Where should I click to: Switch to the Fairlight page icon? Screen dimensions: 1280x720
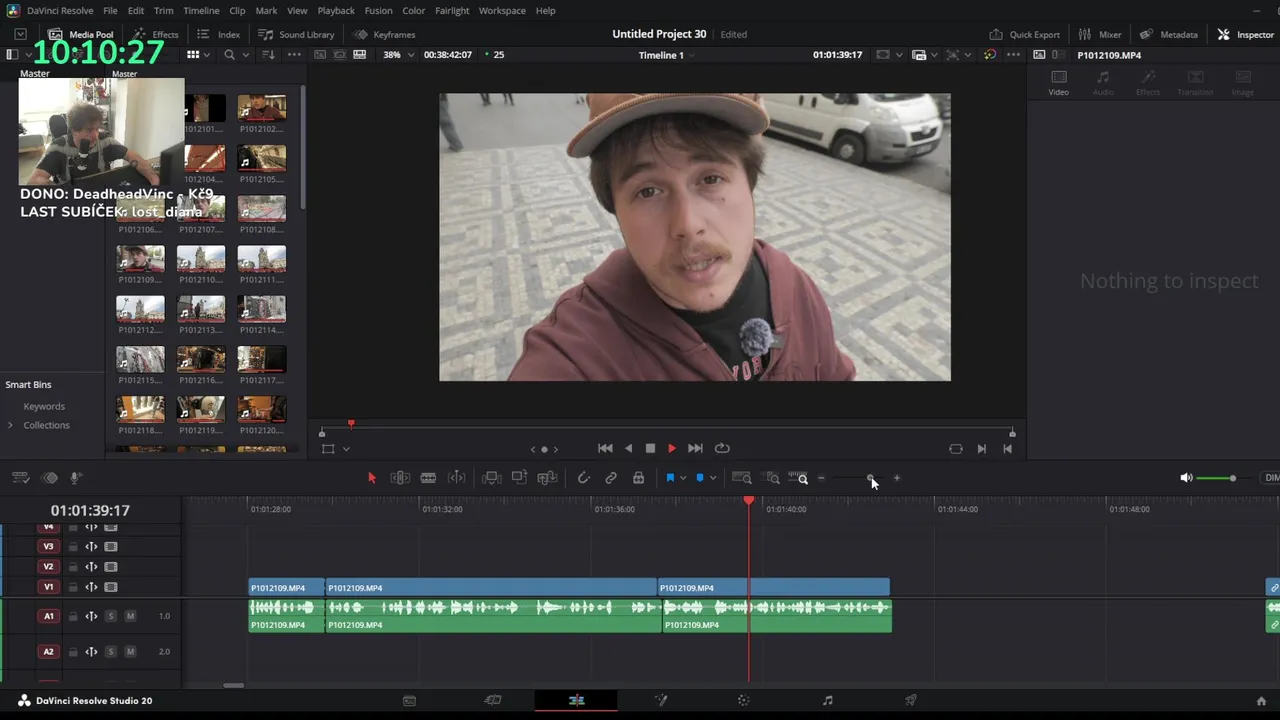pyautogui.click(x=827, y=701)
